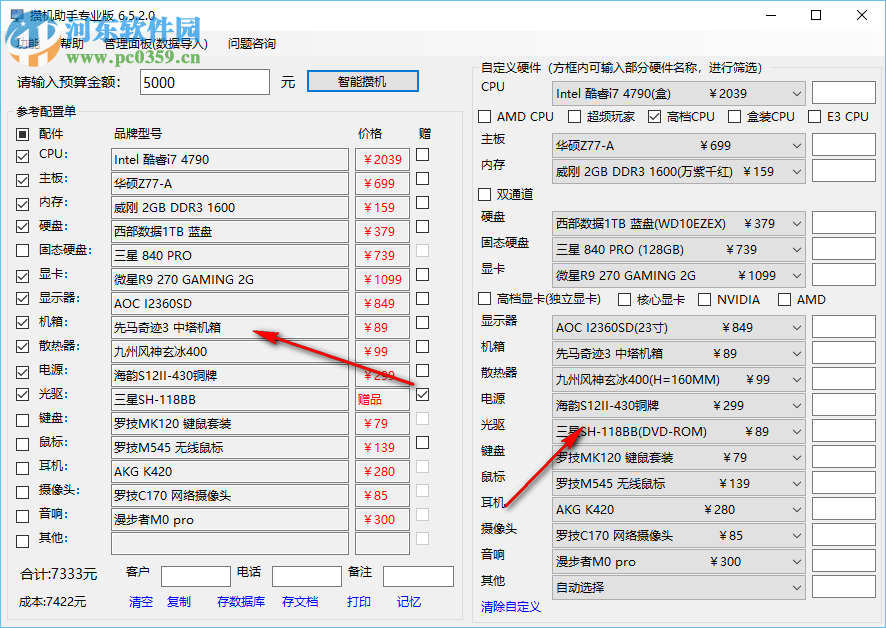The height and width of the screenshot is (628, 886).
Task: Enable the 双通道 memory checkbox
Action: pos(485,194)
